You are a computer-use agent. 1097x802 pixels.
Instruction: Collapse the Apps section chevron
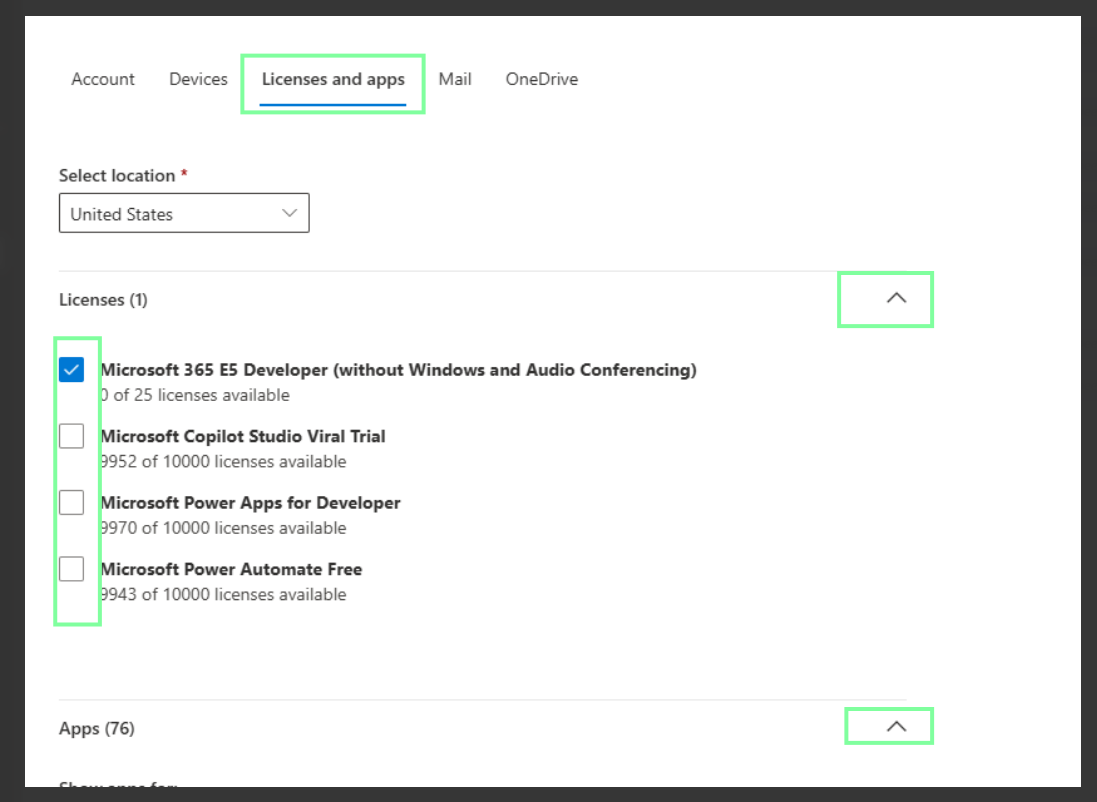point(896,726)
